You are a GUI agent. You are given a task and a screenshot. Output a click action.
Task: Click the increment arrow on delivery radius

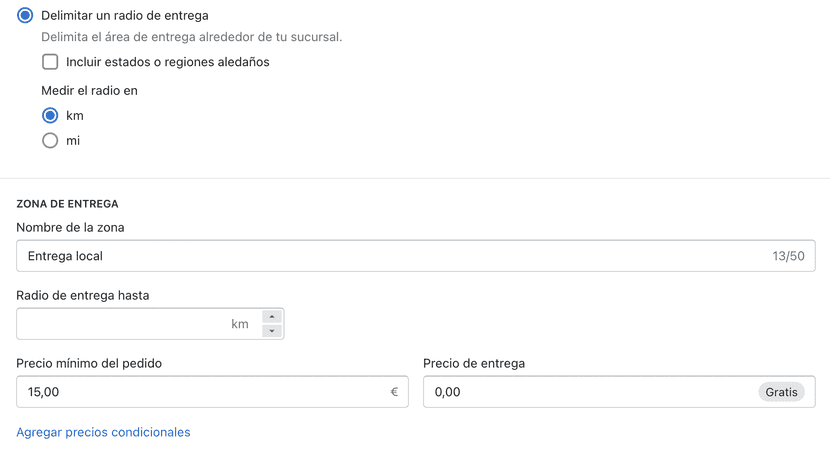click(272, 317)
